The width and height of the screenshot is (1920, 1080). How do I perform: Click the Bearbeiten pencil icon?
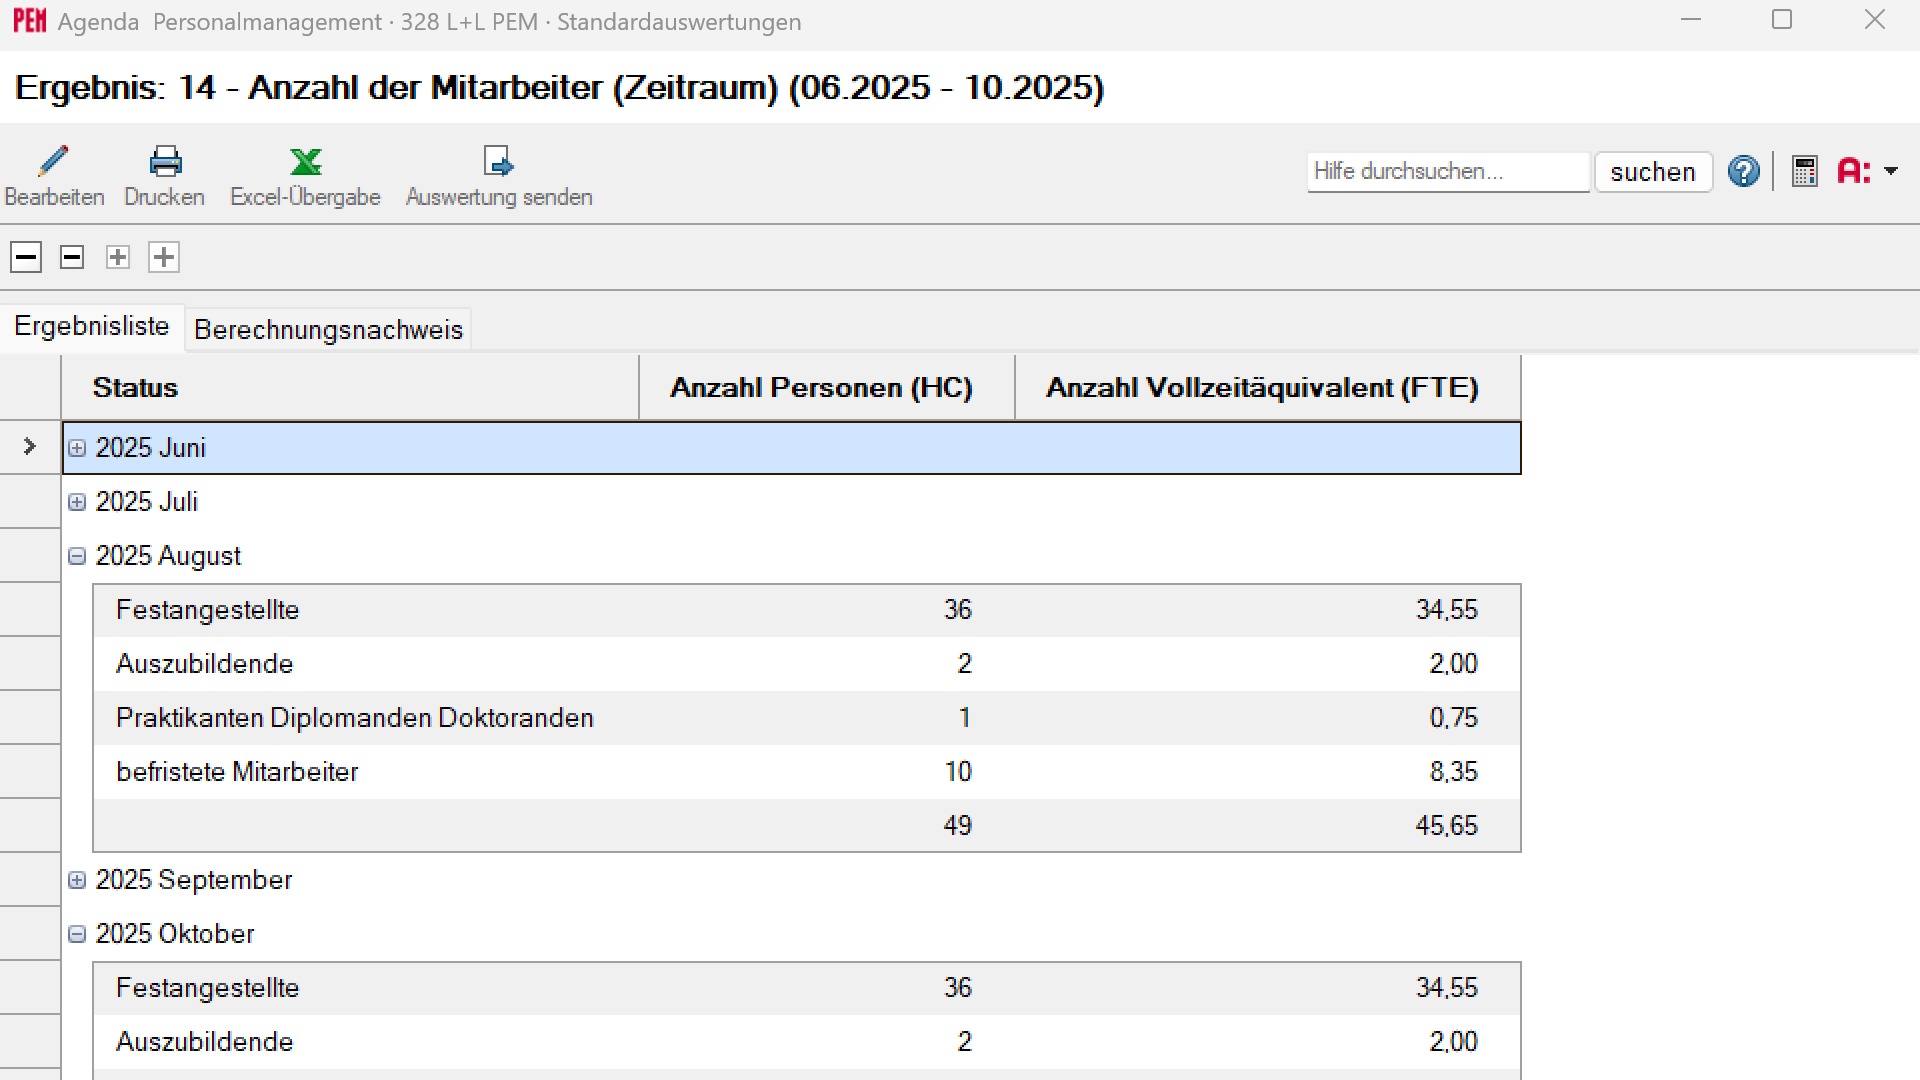(x=53, y=161)
